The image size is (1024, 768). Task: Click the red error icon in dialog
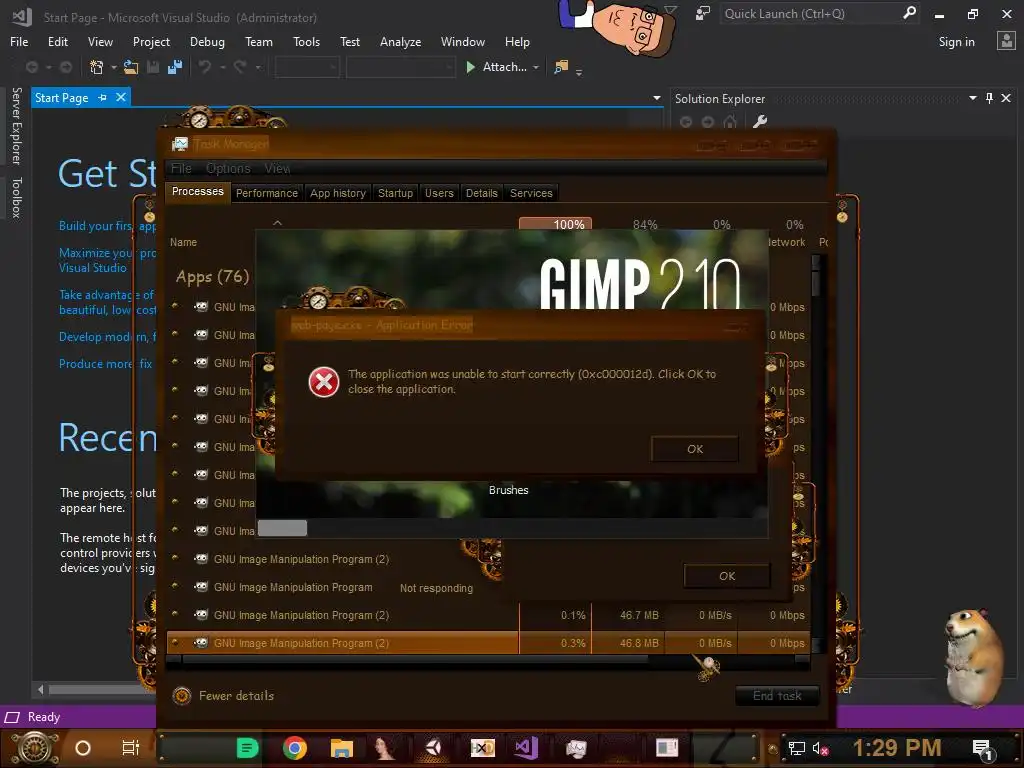pos(324,382)
